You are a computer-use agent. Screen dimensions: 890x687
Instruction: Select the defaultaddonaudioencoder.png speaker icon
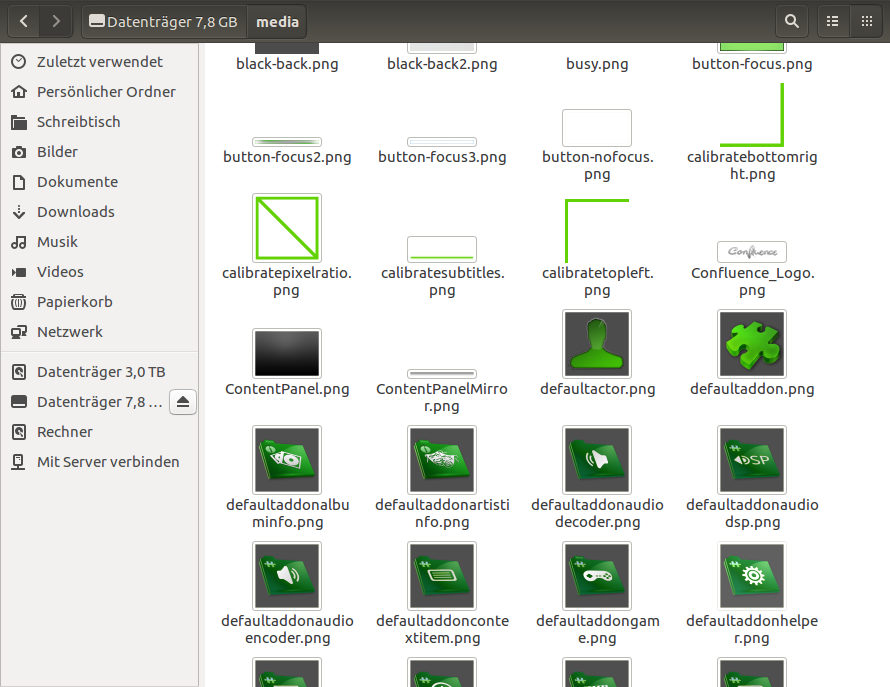click(287, 576)
